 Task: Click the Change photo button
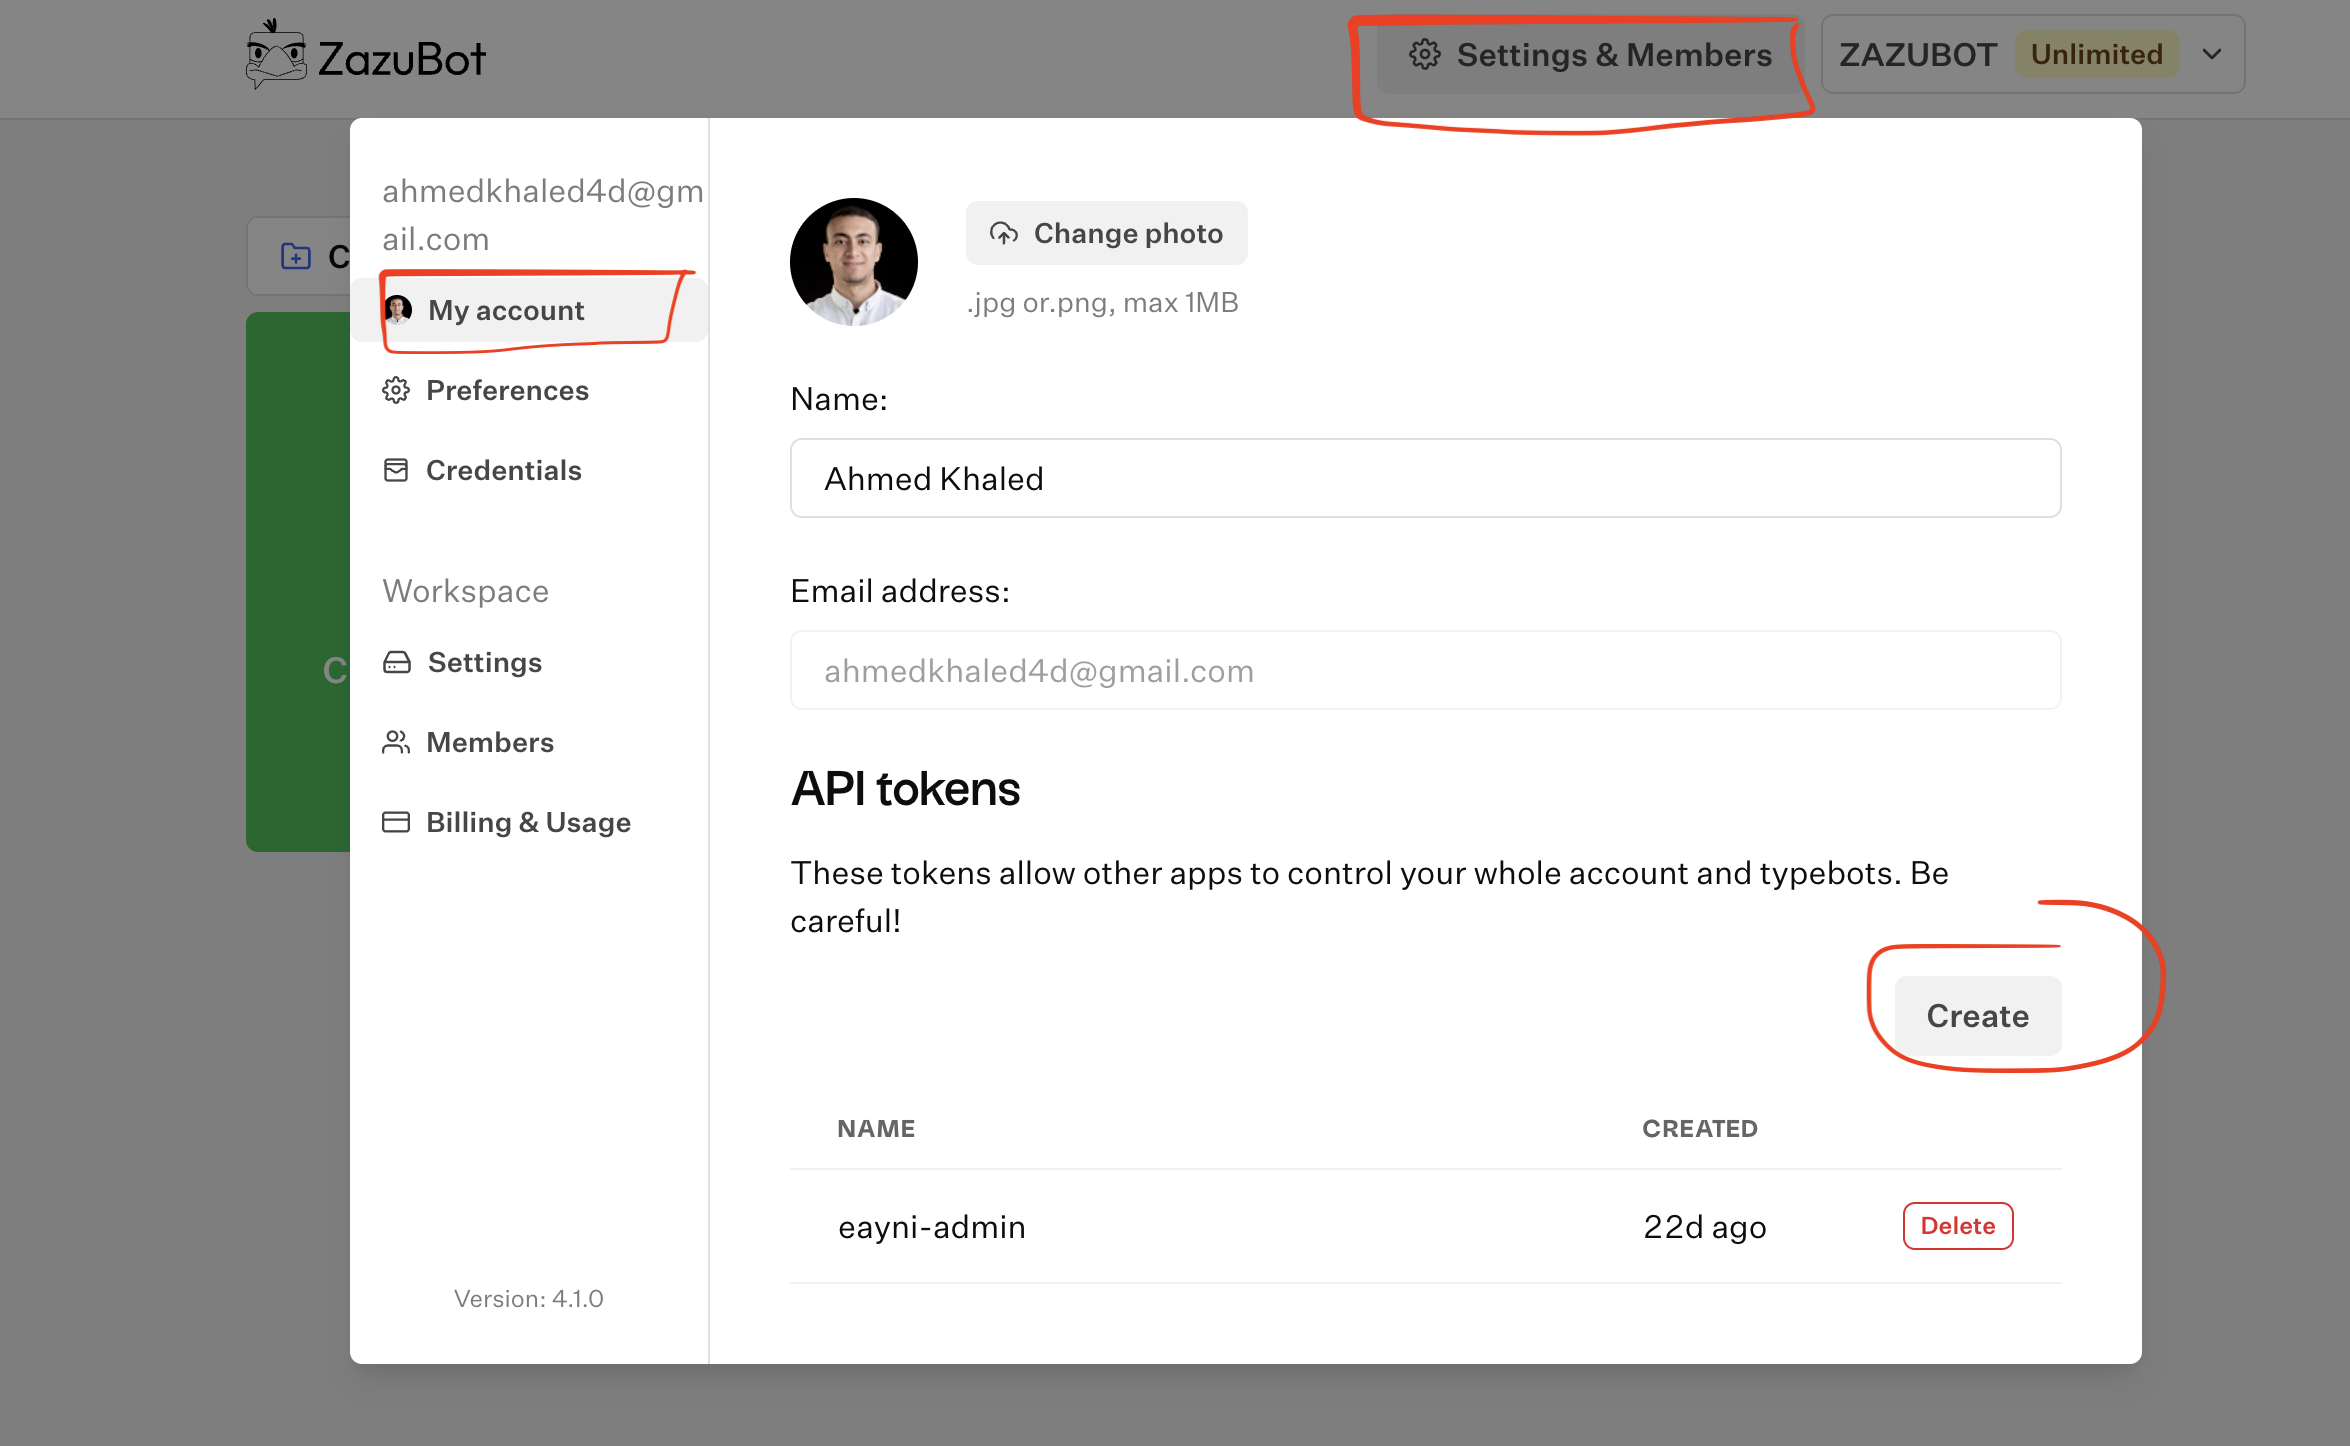1106,232
